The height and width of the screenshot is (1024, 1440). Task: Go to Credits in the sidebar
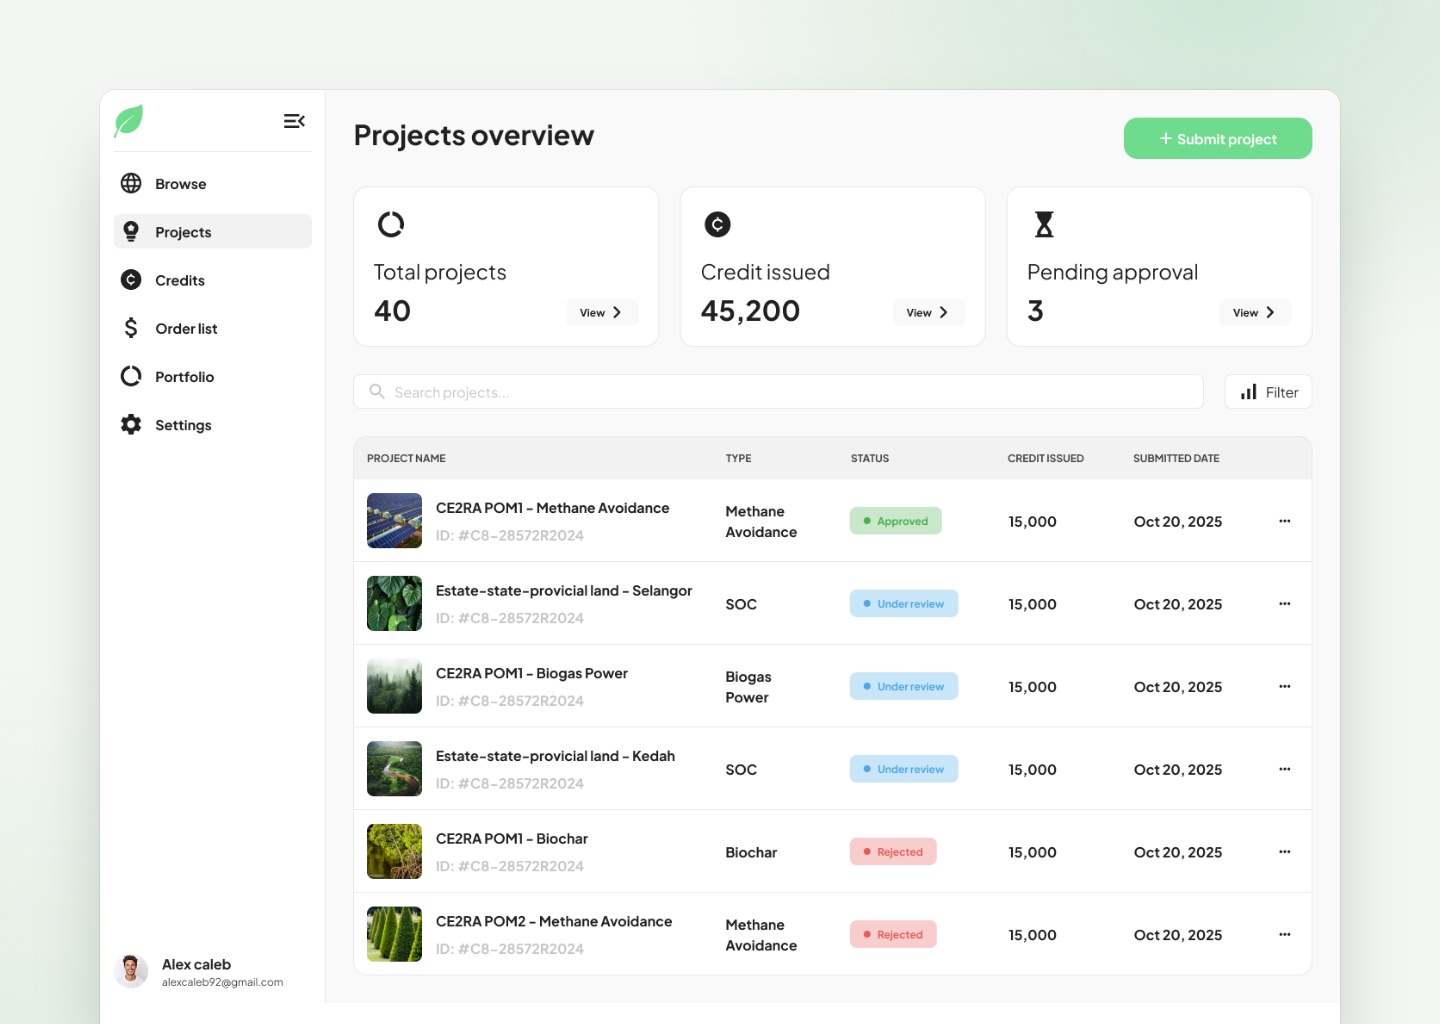(x=213, y=280)
